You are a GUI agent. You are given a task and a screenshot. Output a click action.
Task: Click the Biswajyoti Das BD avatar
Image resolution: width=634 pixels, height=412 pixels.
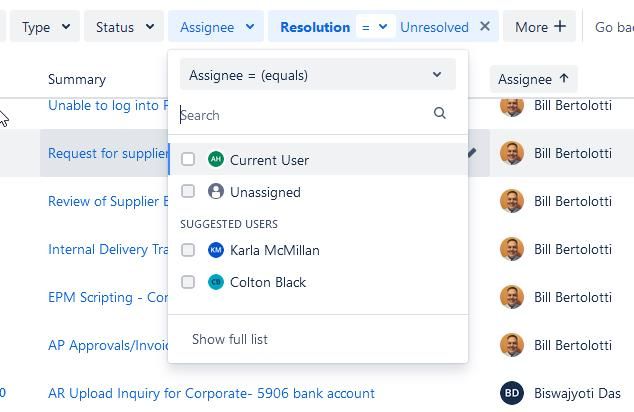[512, 393]
